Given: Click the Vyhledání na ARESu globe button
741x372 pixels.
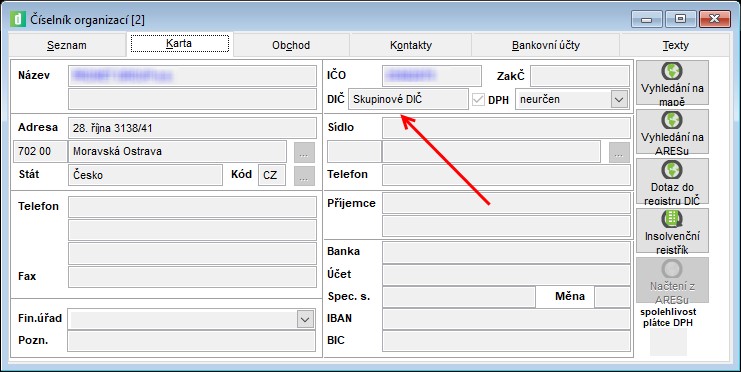Looking at the screenshot, I should coord(672,132).
